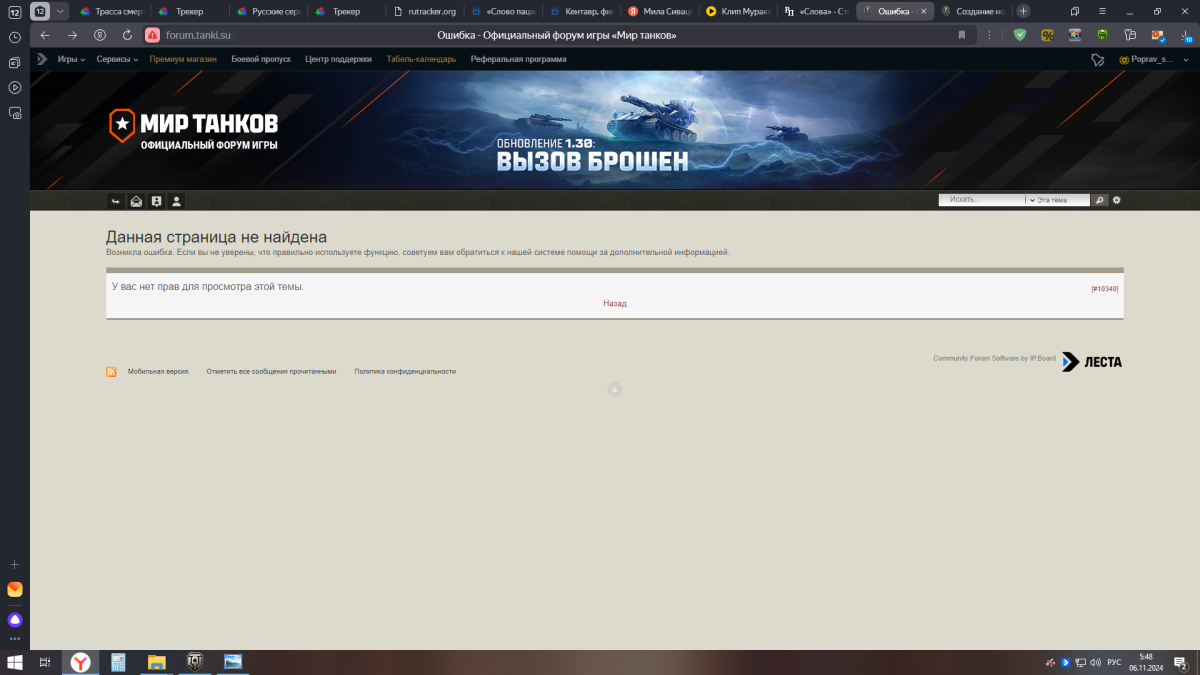Expand the Игры menu
Screen dimensions: 1200x675
(71, 59)
